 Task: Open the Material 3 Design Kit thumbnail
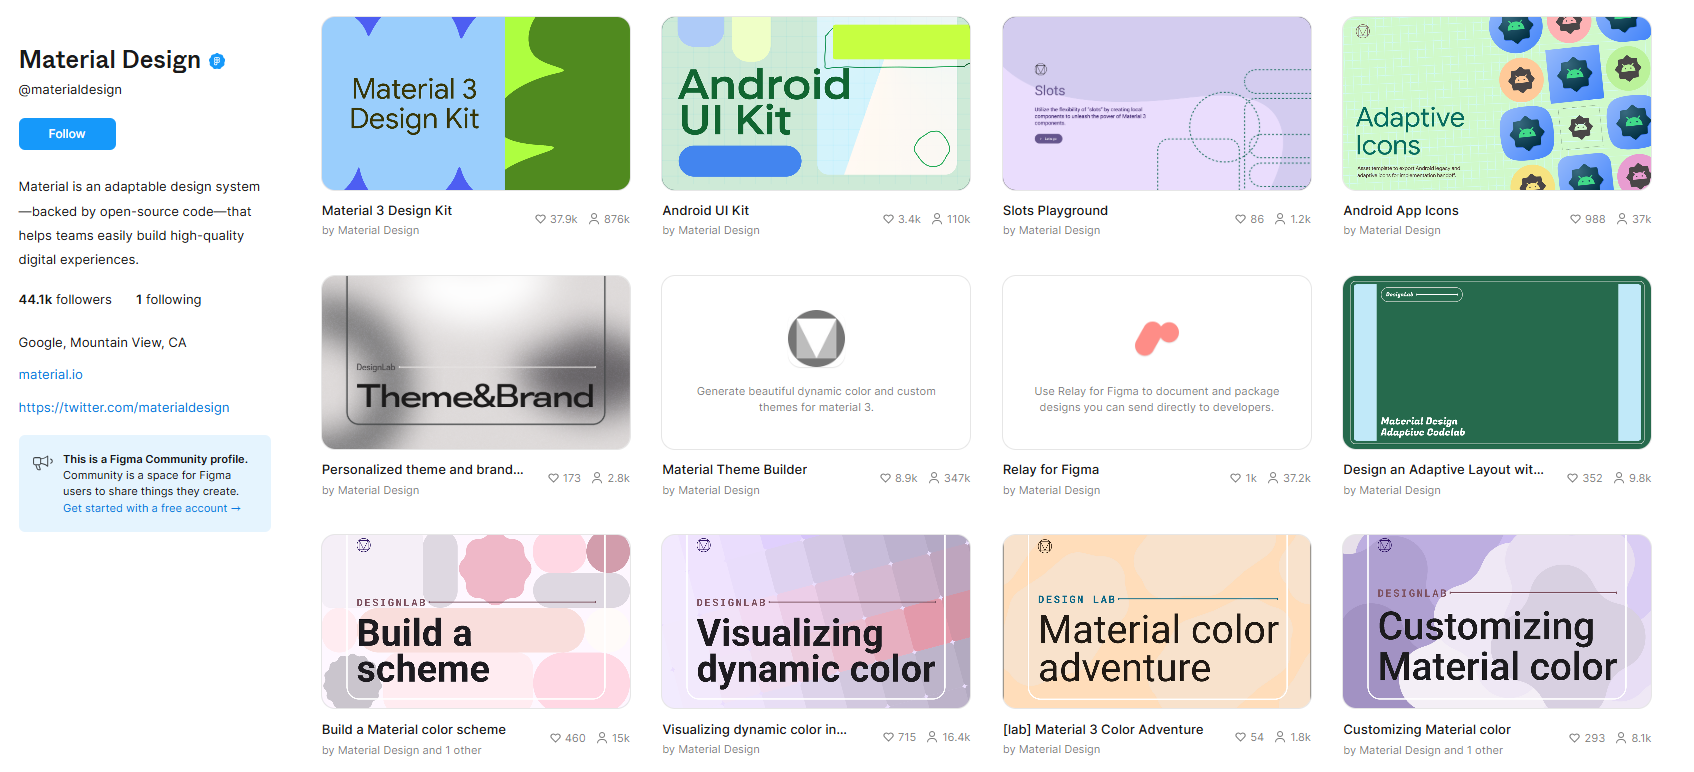[476, 103]
